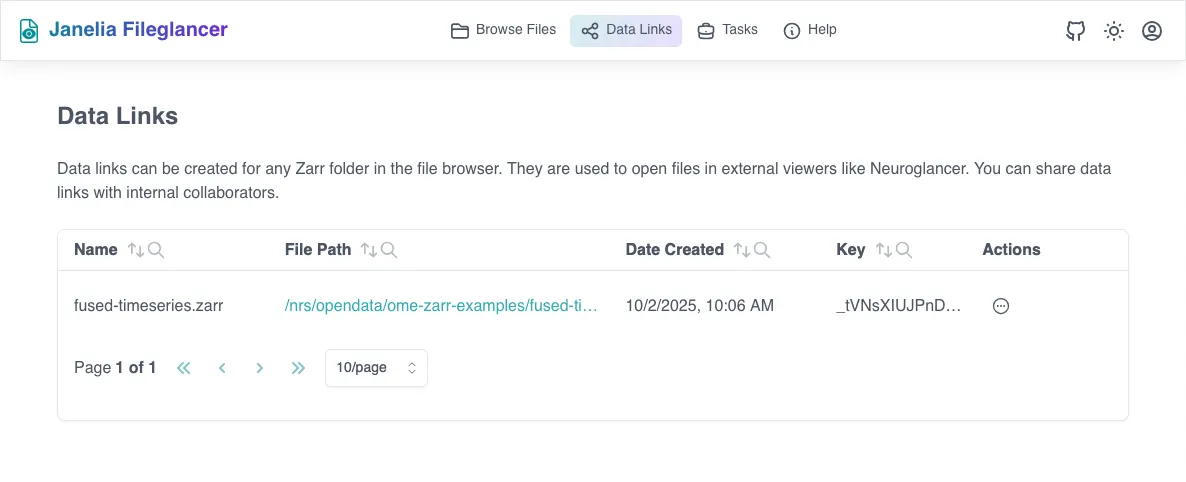Open the user profile icon
This screenshot has width=1186, height=482.
[1152, 31]
